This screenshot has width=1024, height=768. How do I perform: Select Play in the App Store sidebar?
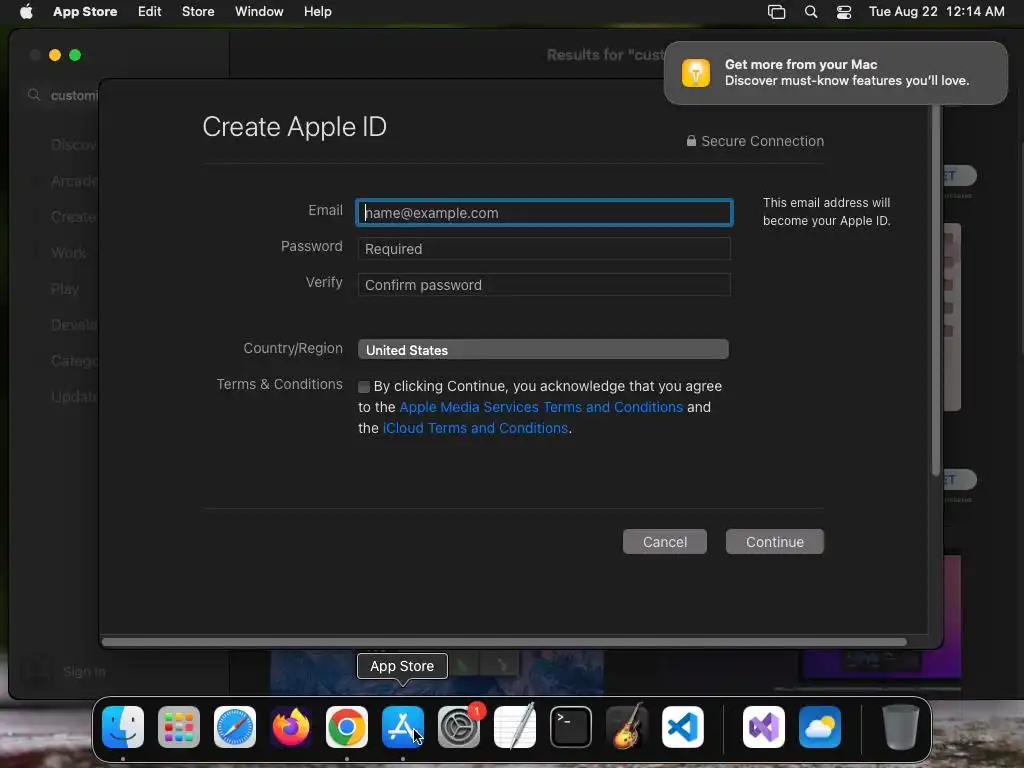coord(65,289)
